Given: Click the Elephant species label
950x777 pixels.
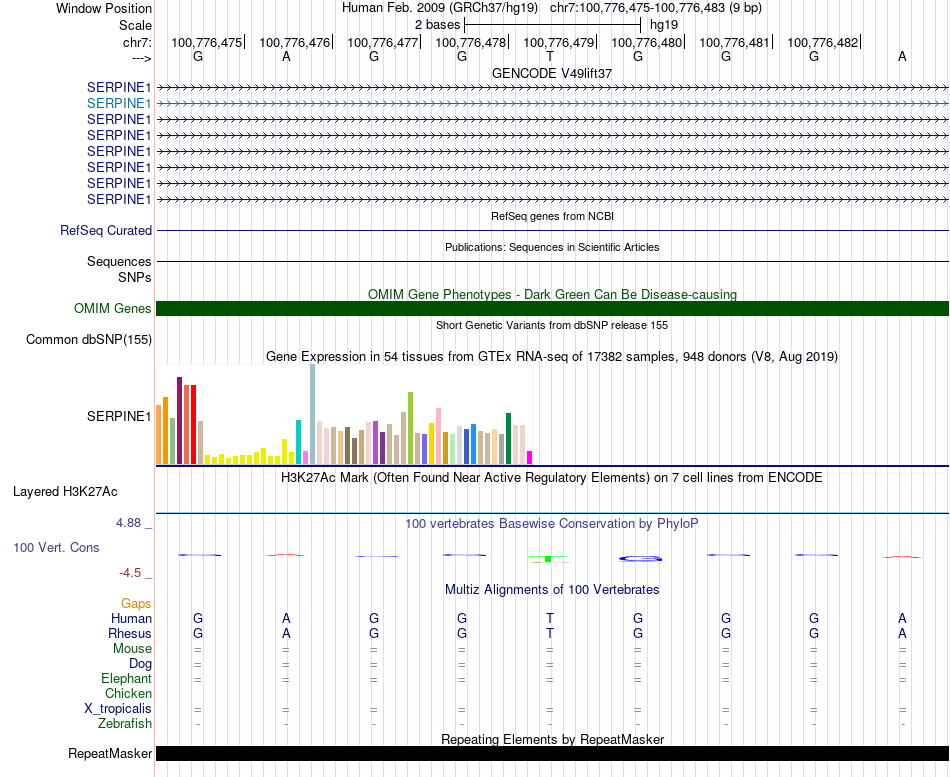Looking at the screenshot, I should [x=127, y=679].
